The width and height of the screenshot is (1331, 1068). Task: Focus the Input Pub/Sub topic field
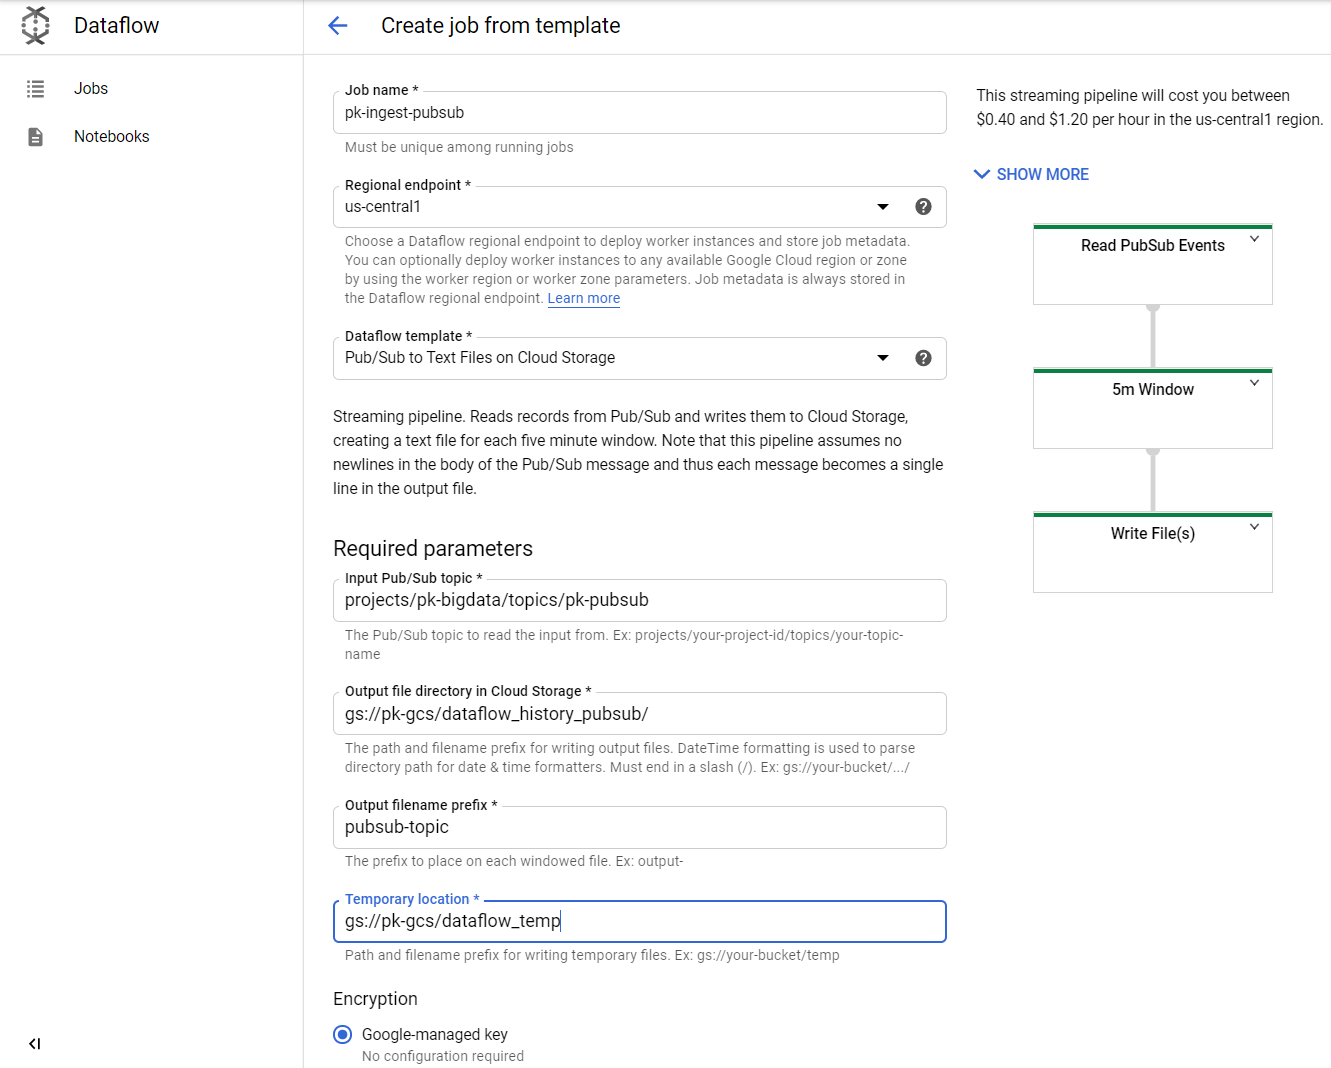640,600
